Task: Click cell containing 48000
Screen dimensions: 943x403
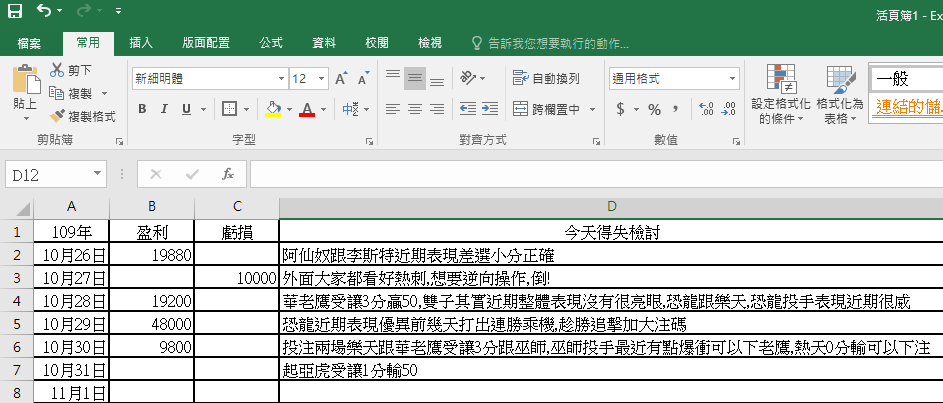Action: pyautogui.click(x=152, y=325)
